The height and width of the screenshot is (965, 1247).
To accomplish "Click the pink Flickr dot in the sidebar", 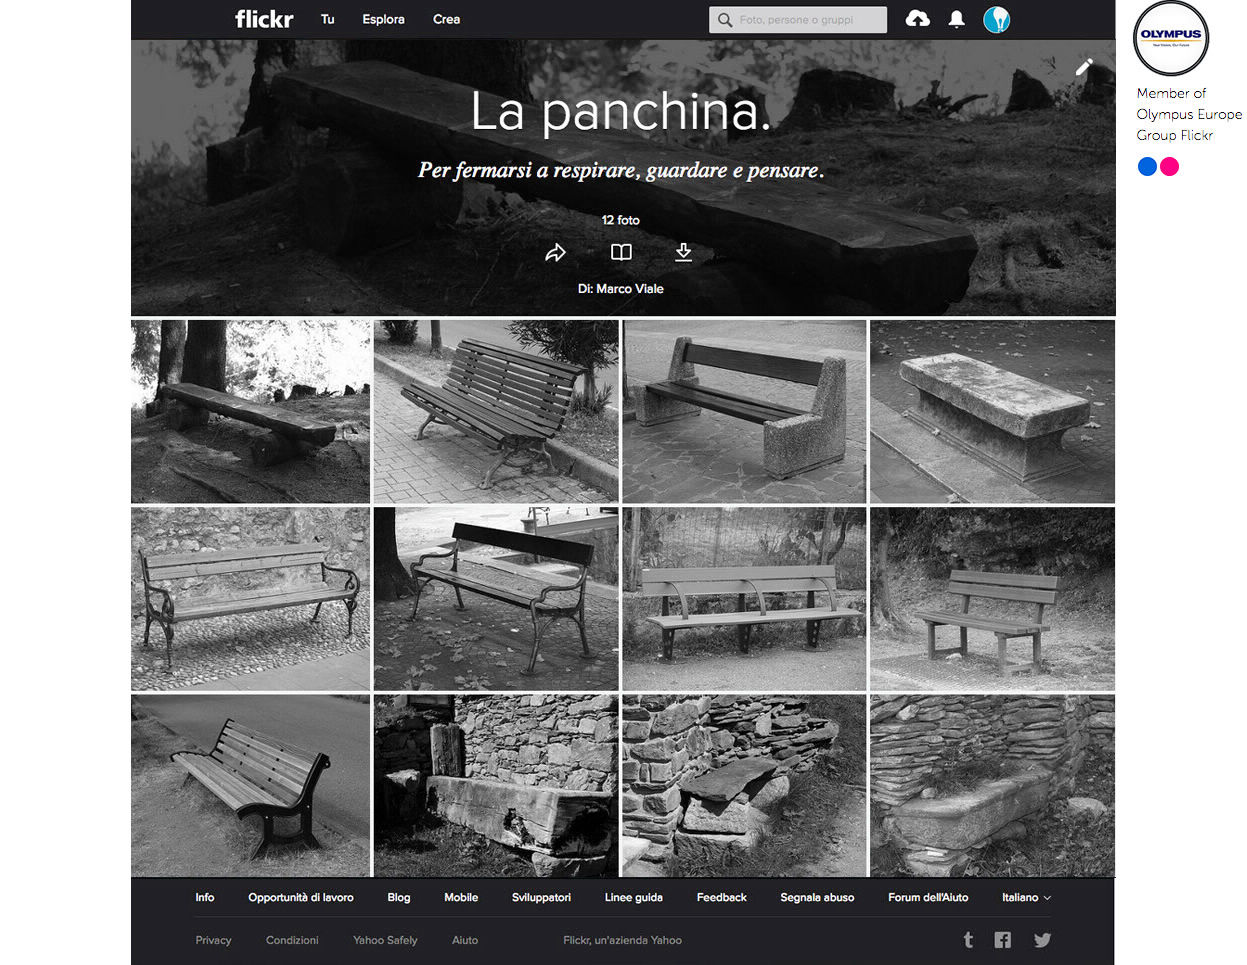I will point(1170,166).
